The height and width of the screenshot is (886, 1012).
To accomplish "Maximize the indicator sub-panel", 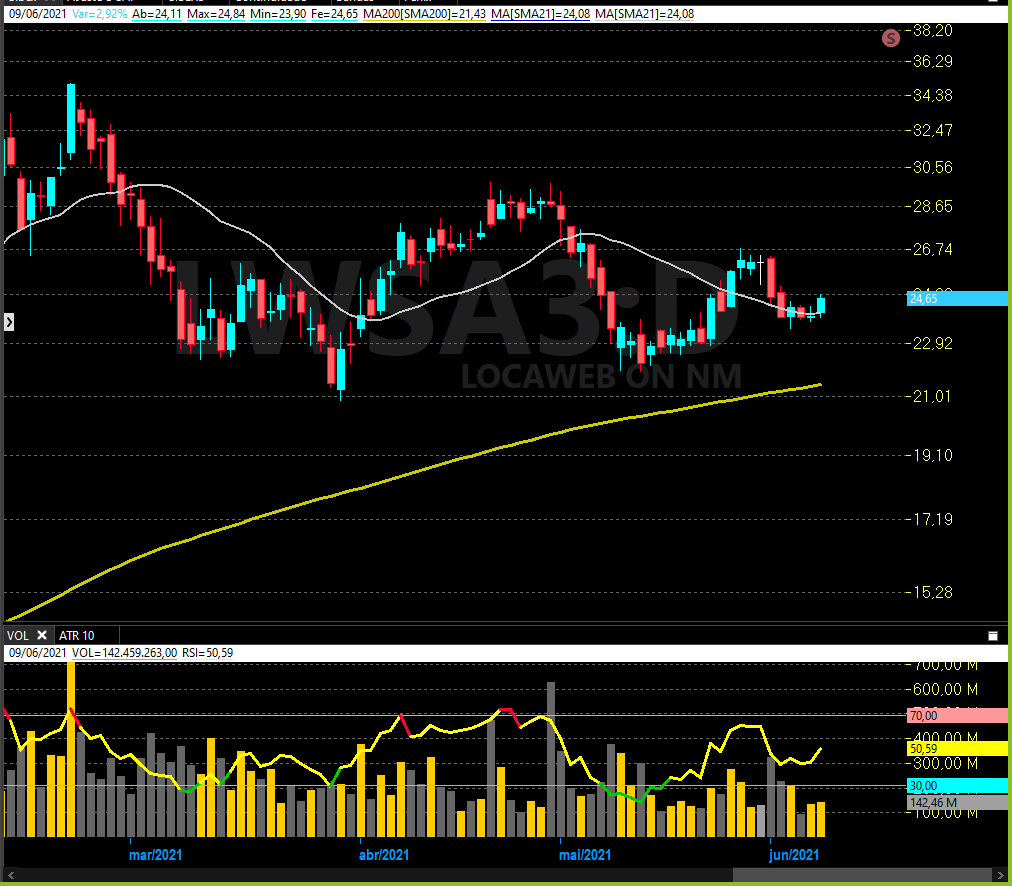I will [992, 635].
